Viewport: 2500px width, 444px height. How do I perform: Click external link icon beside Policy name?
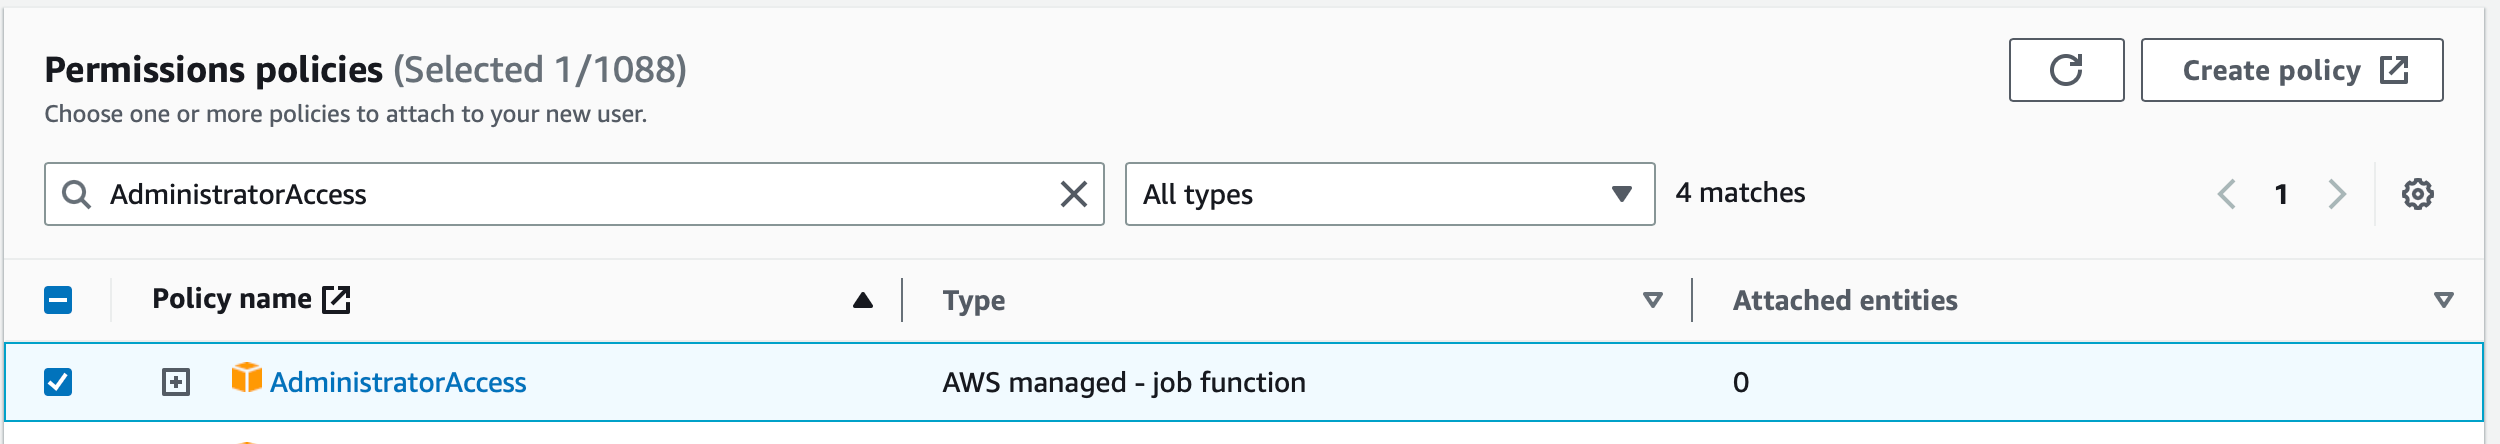pos(336,299)
